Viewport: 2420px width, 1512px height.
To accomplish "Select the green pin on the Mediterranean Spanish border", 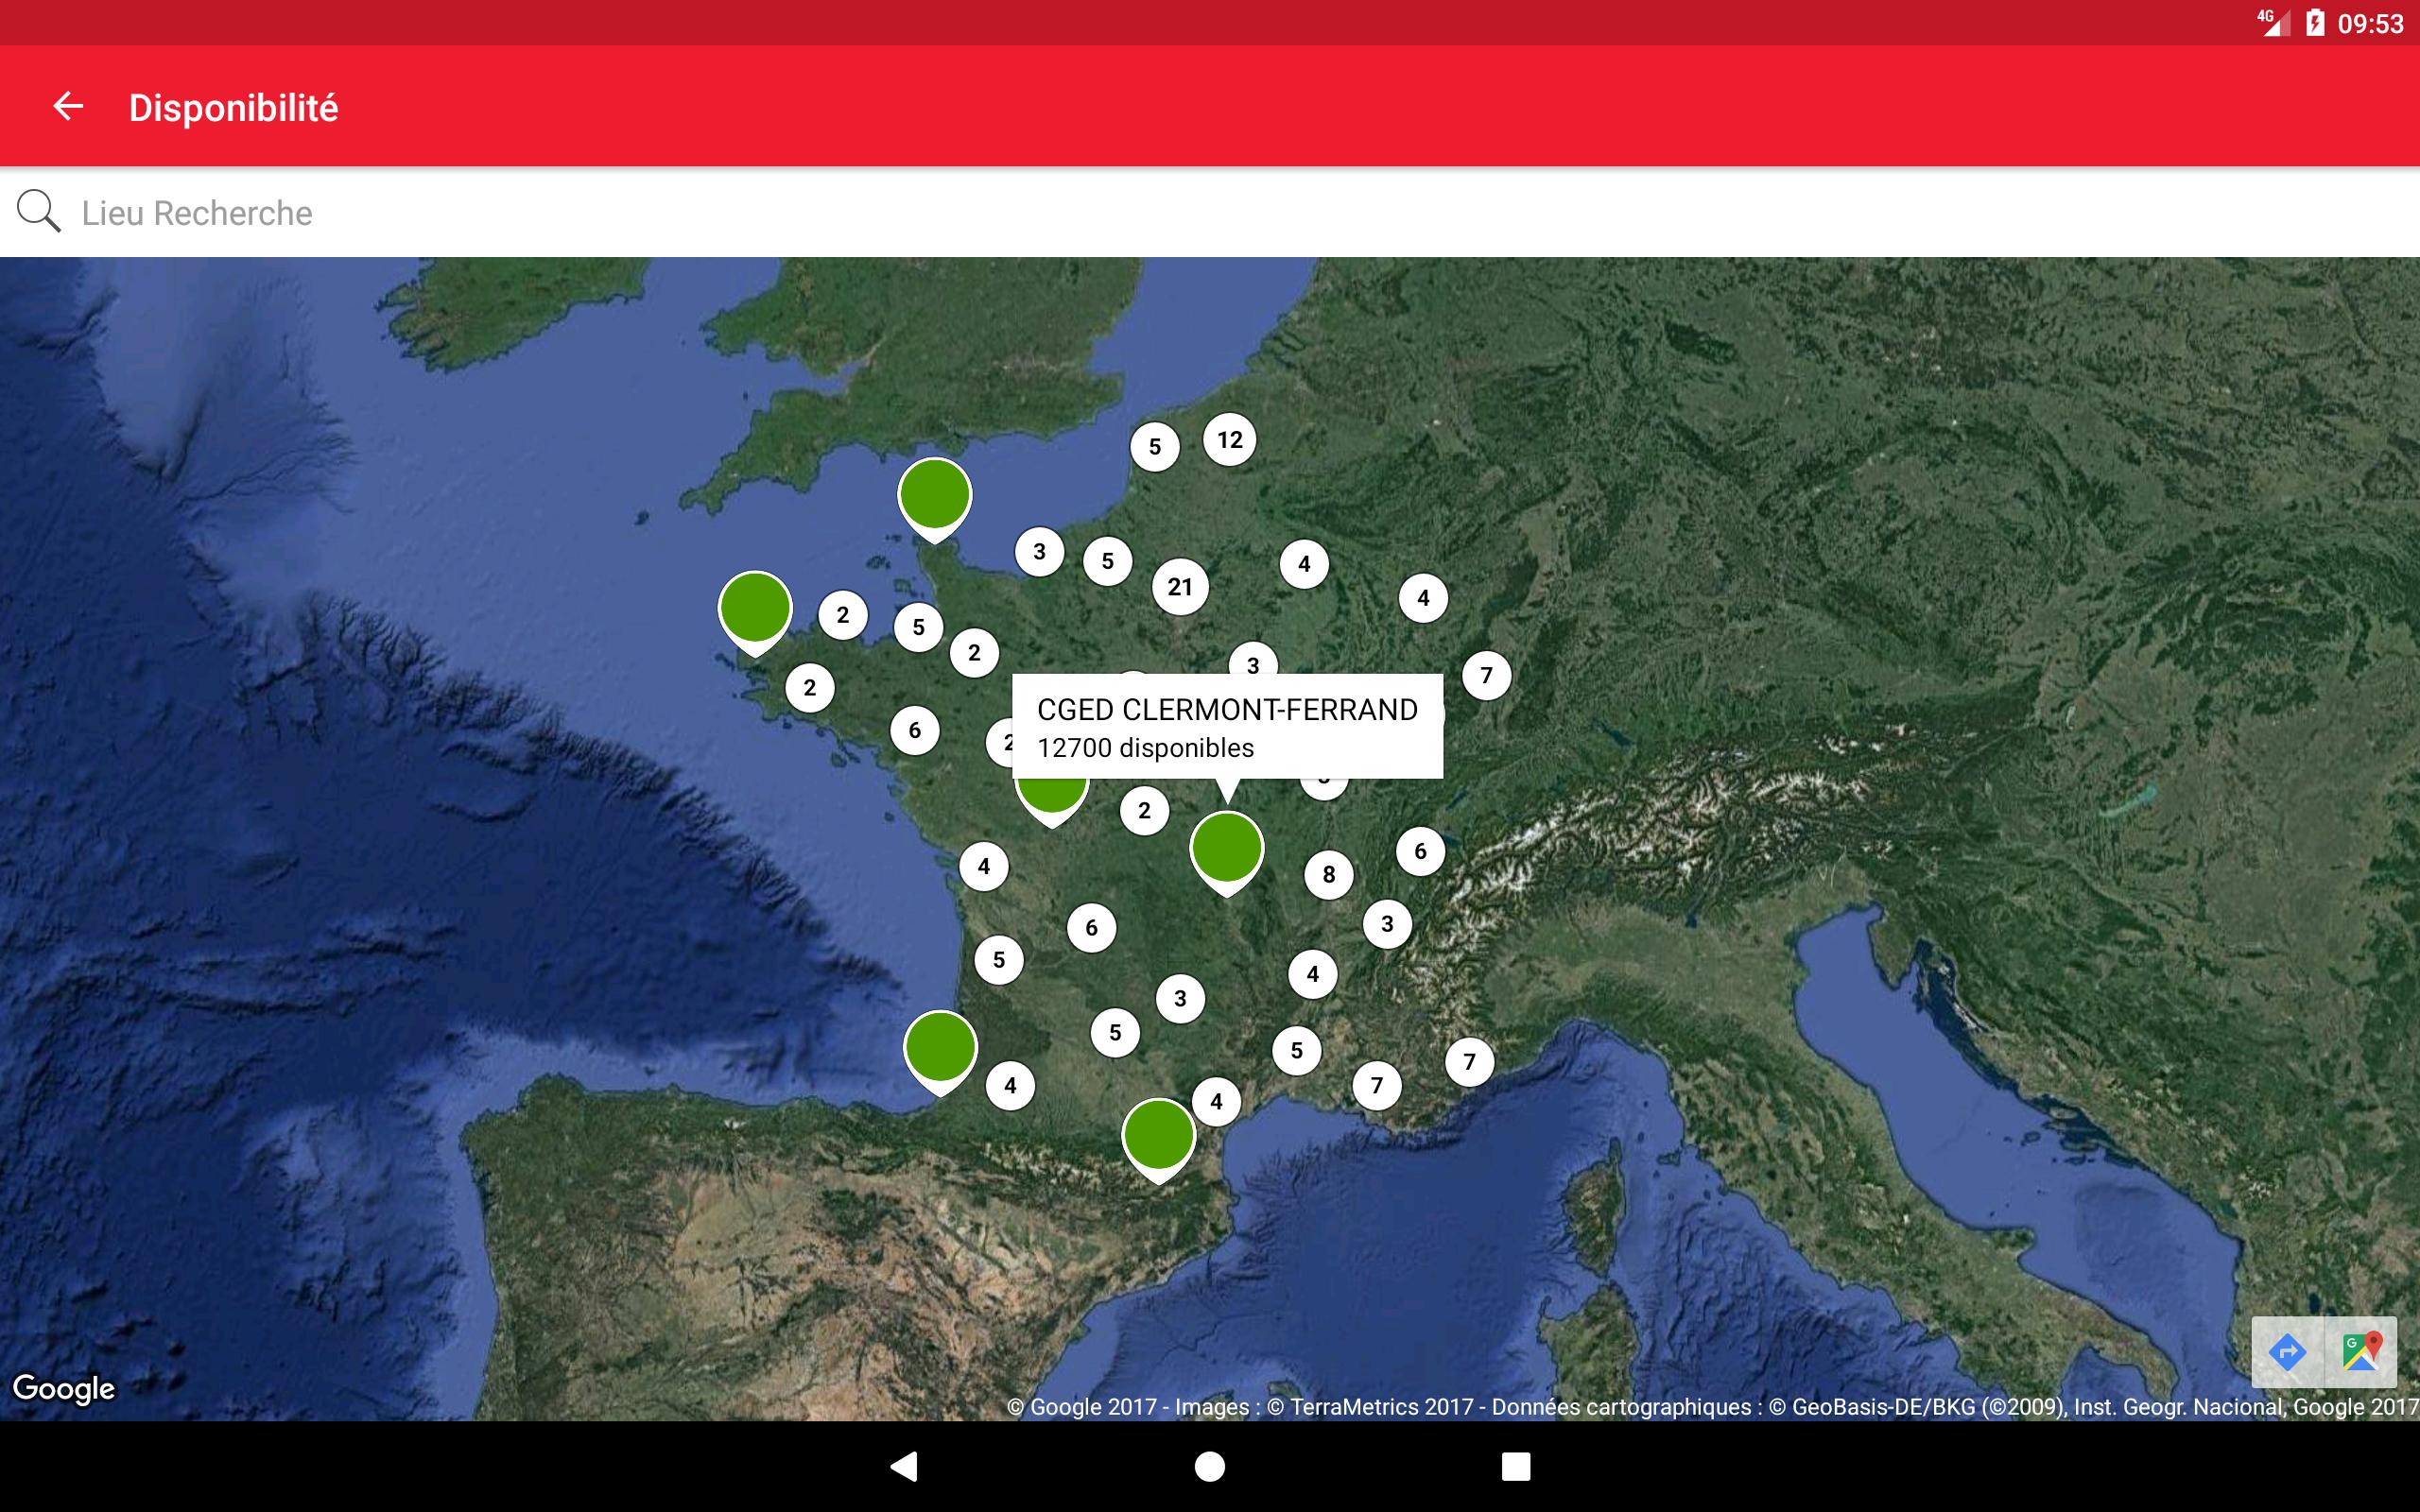I will tap(1158, 1141).
